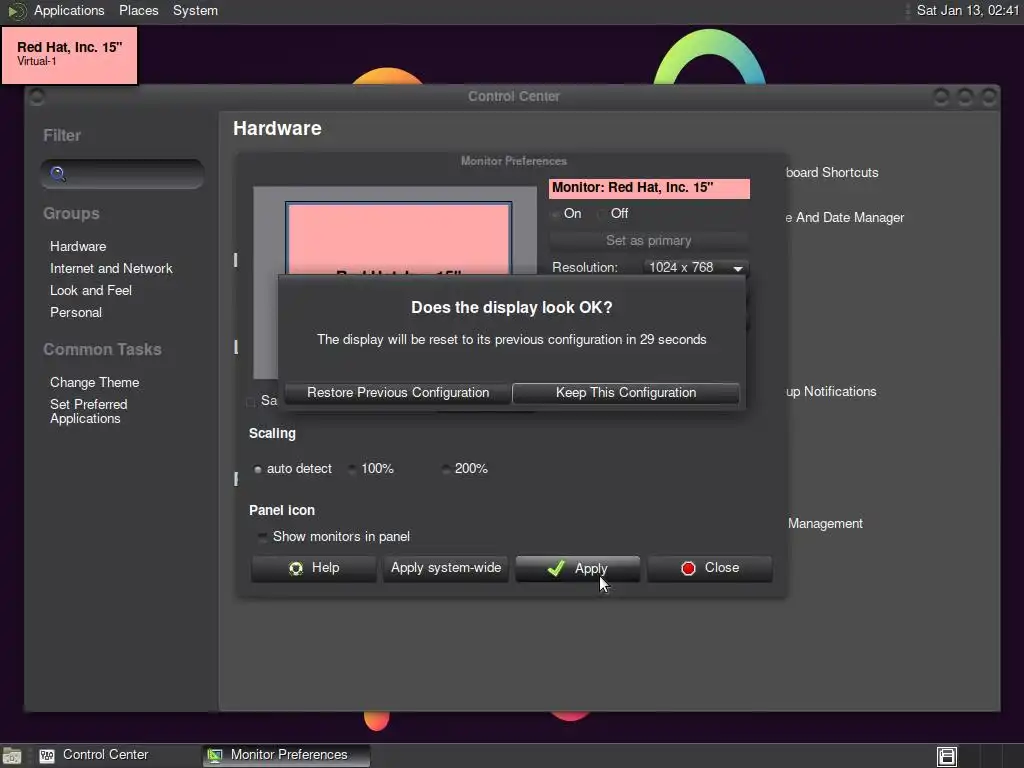Click the Control Center window menu button
Screen dimensions: 1024x768
click(37, 97)
